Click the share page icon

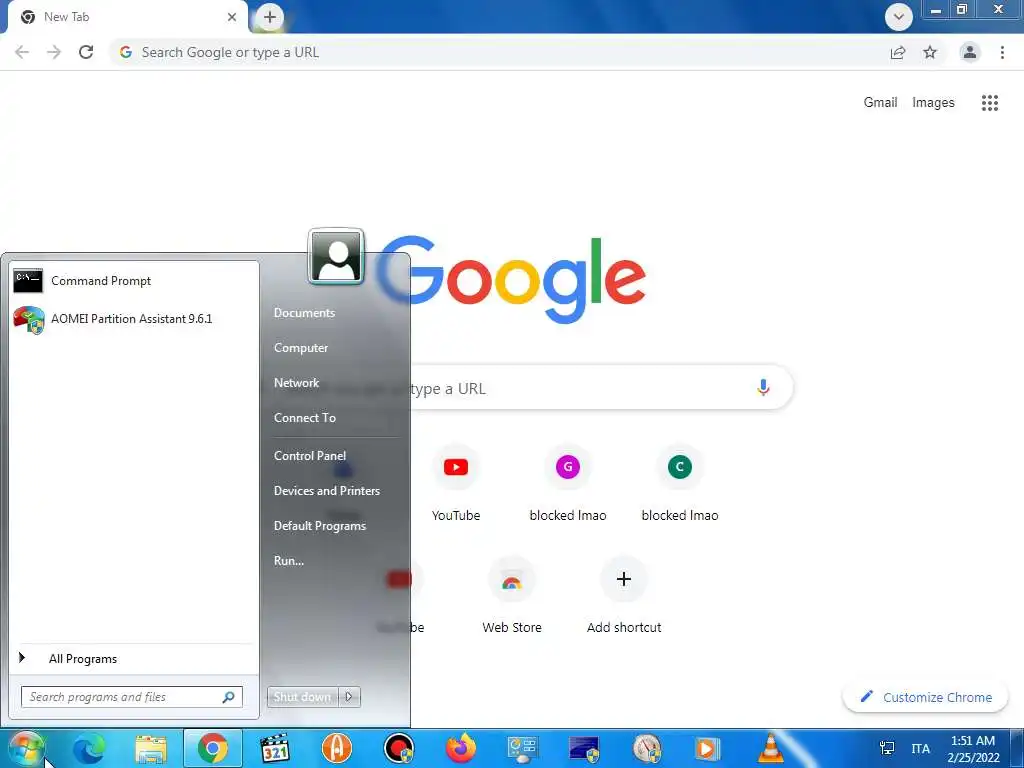click(898, 52)
